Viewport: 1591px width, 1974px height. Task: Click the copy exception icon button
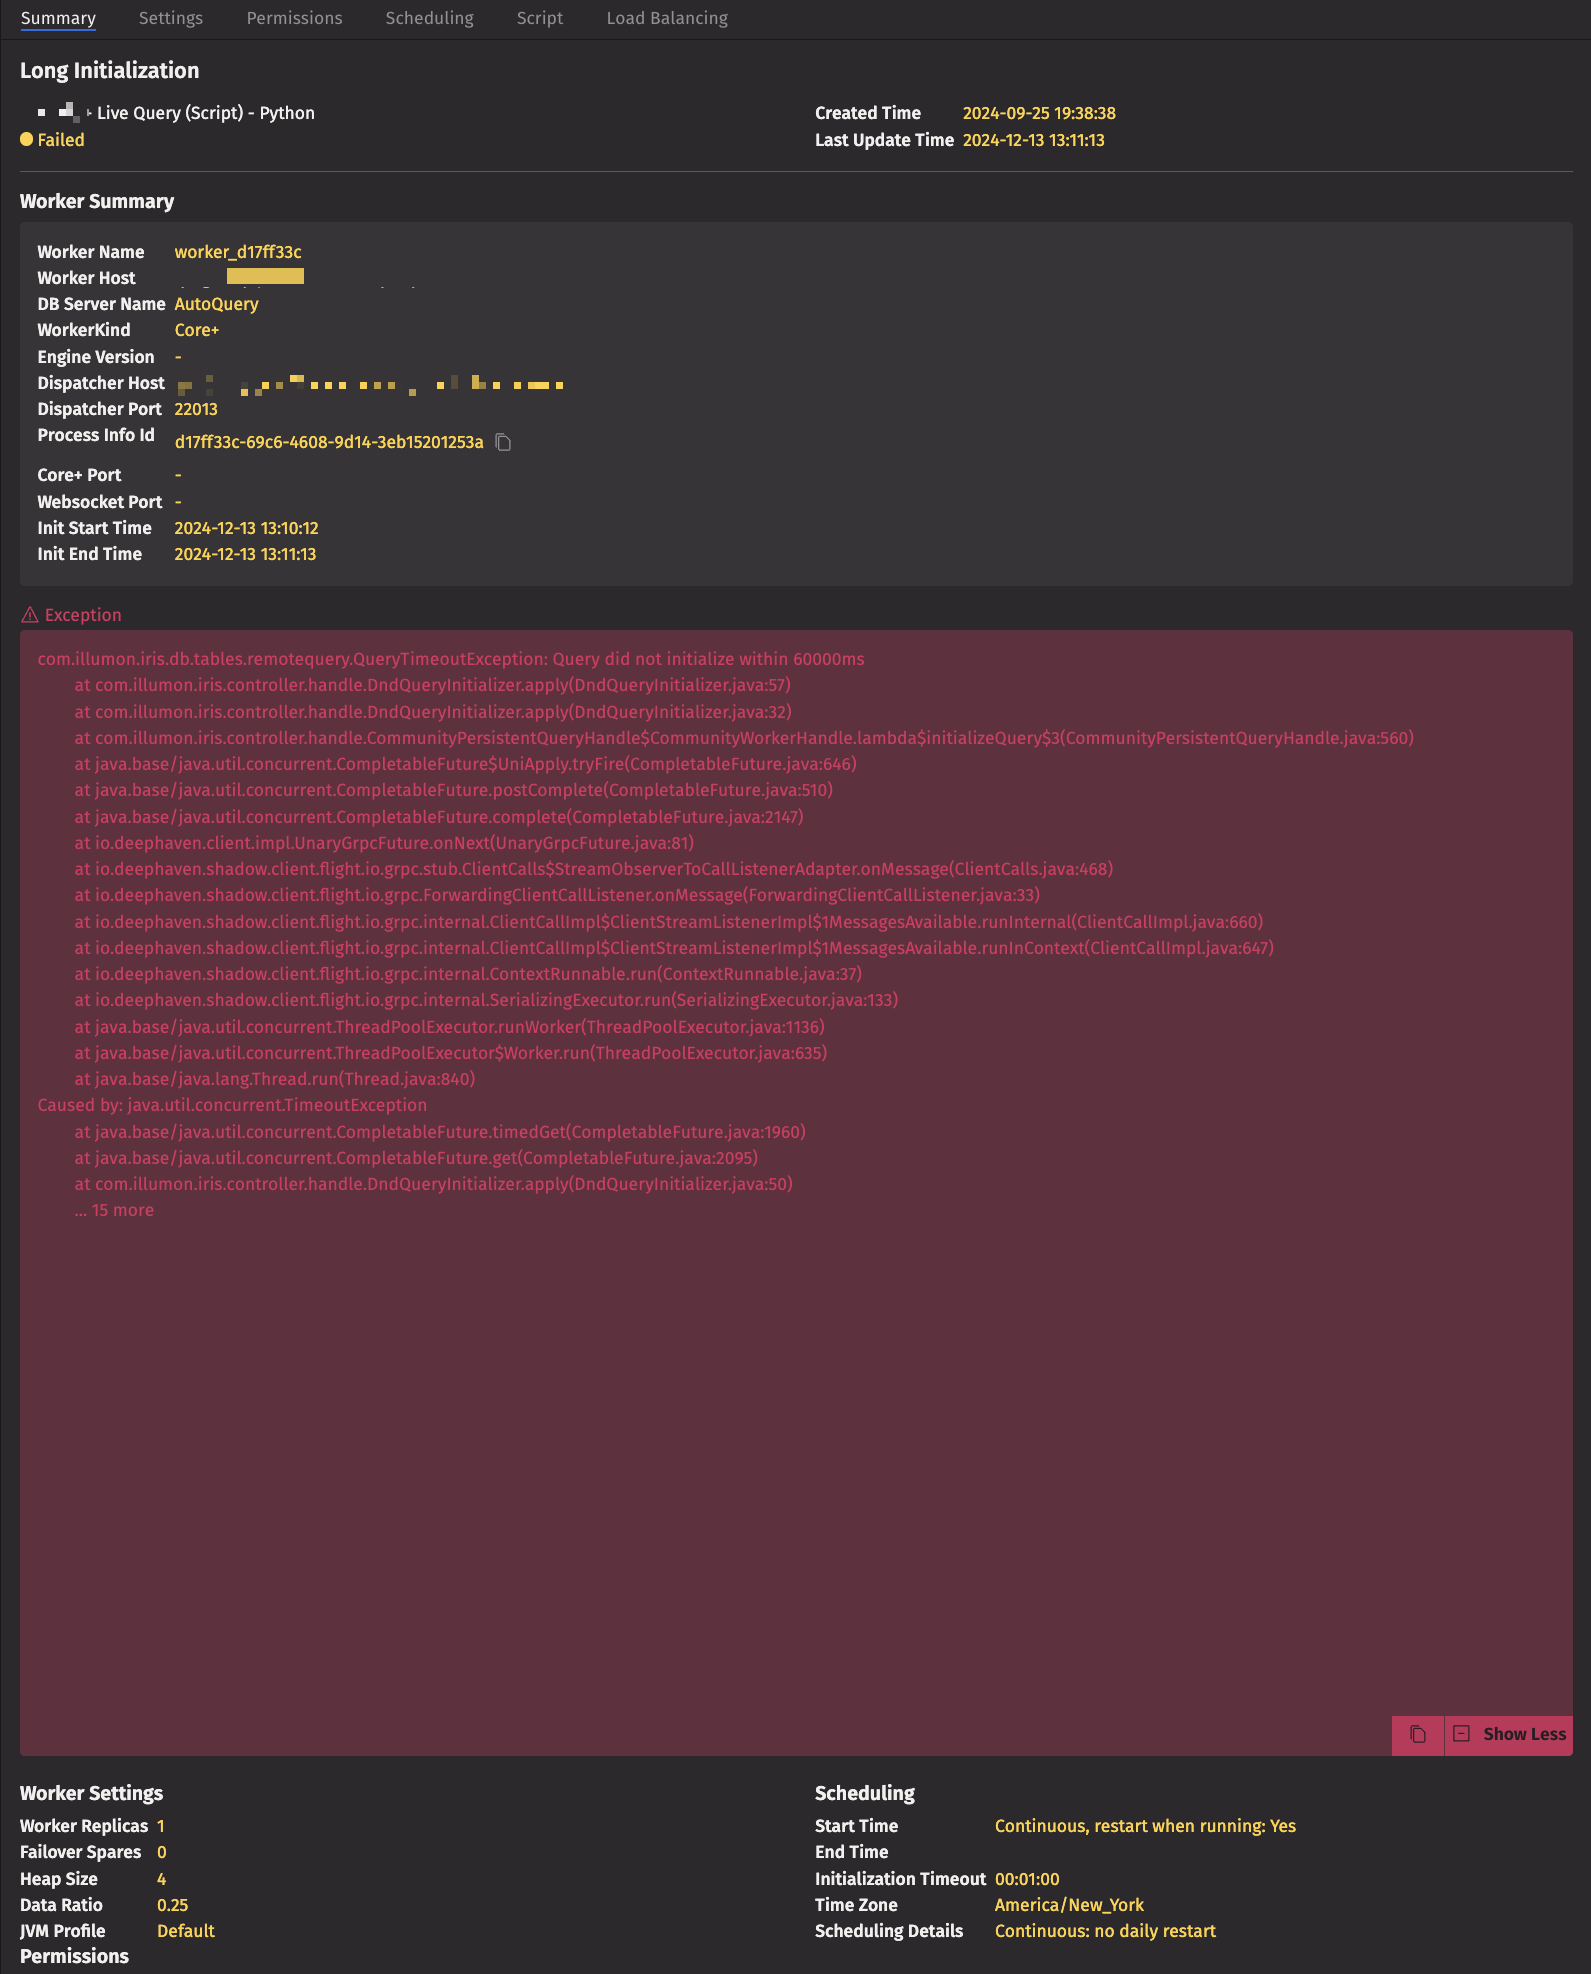click(1417, 1734)
